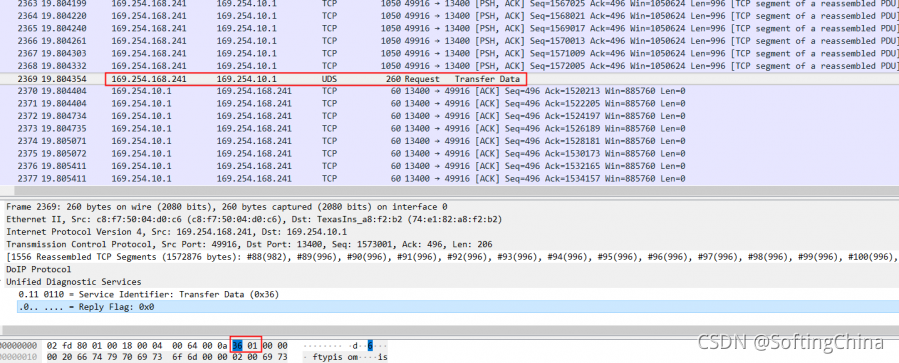Select ACK packet 2375 with Ack=1530173
Viewport: 899px width, 363px height.
[450, 154]
